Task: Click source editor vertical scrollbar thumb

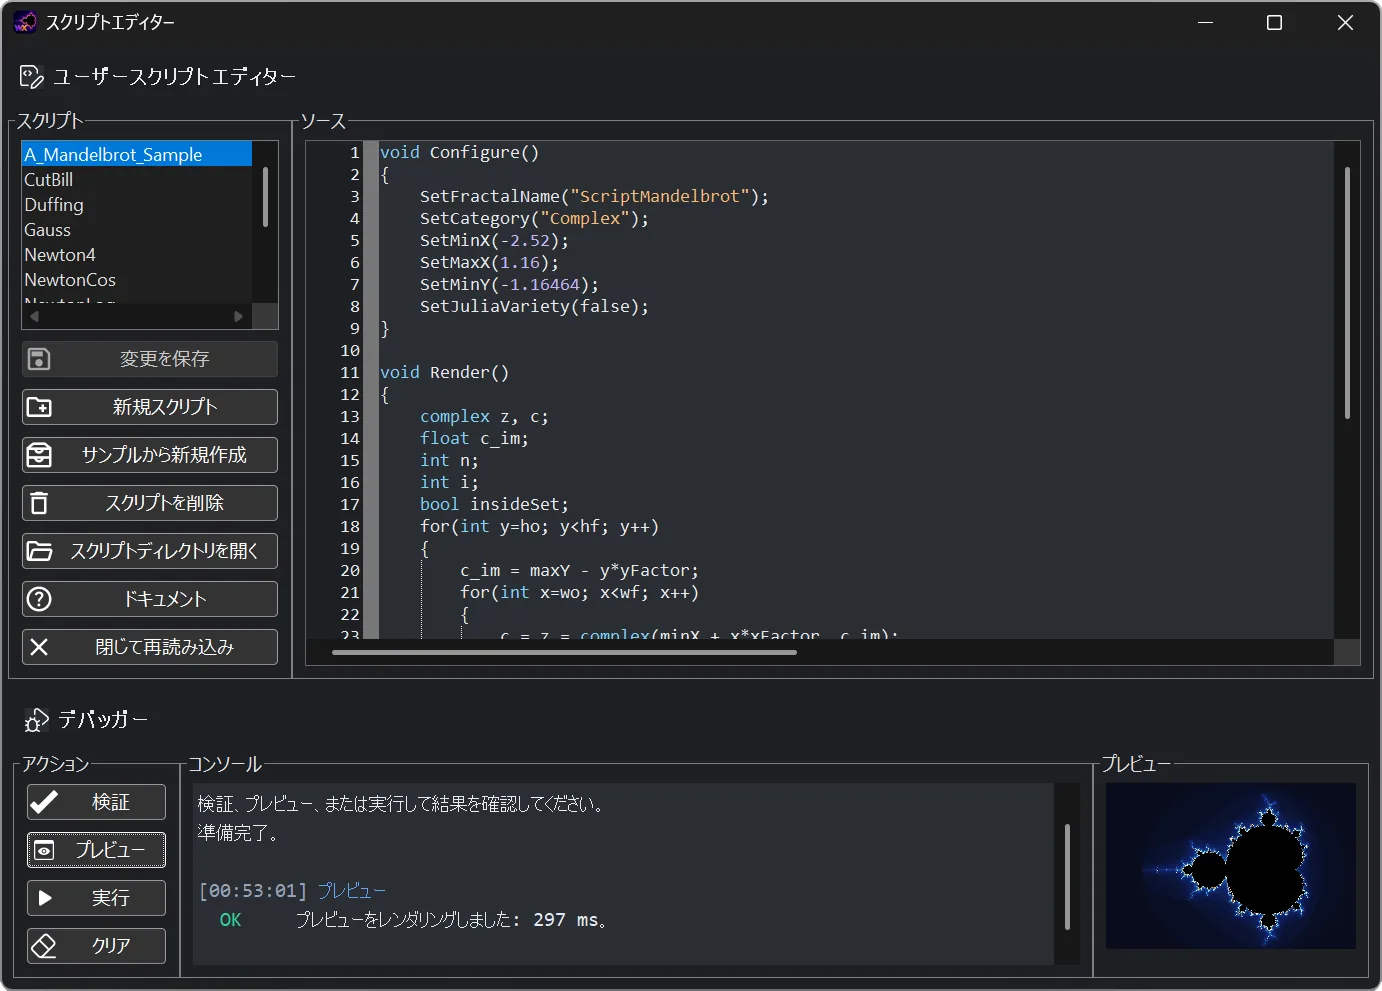Action: [1347, 292]
